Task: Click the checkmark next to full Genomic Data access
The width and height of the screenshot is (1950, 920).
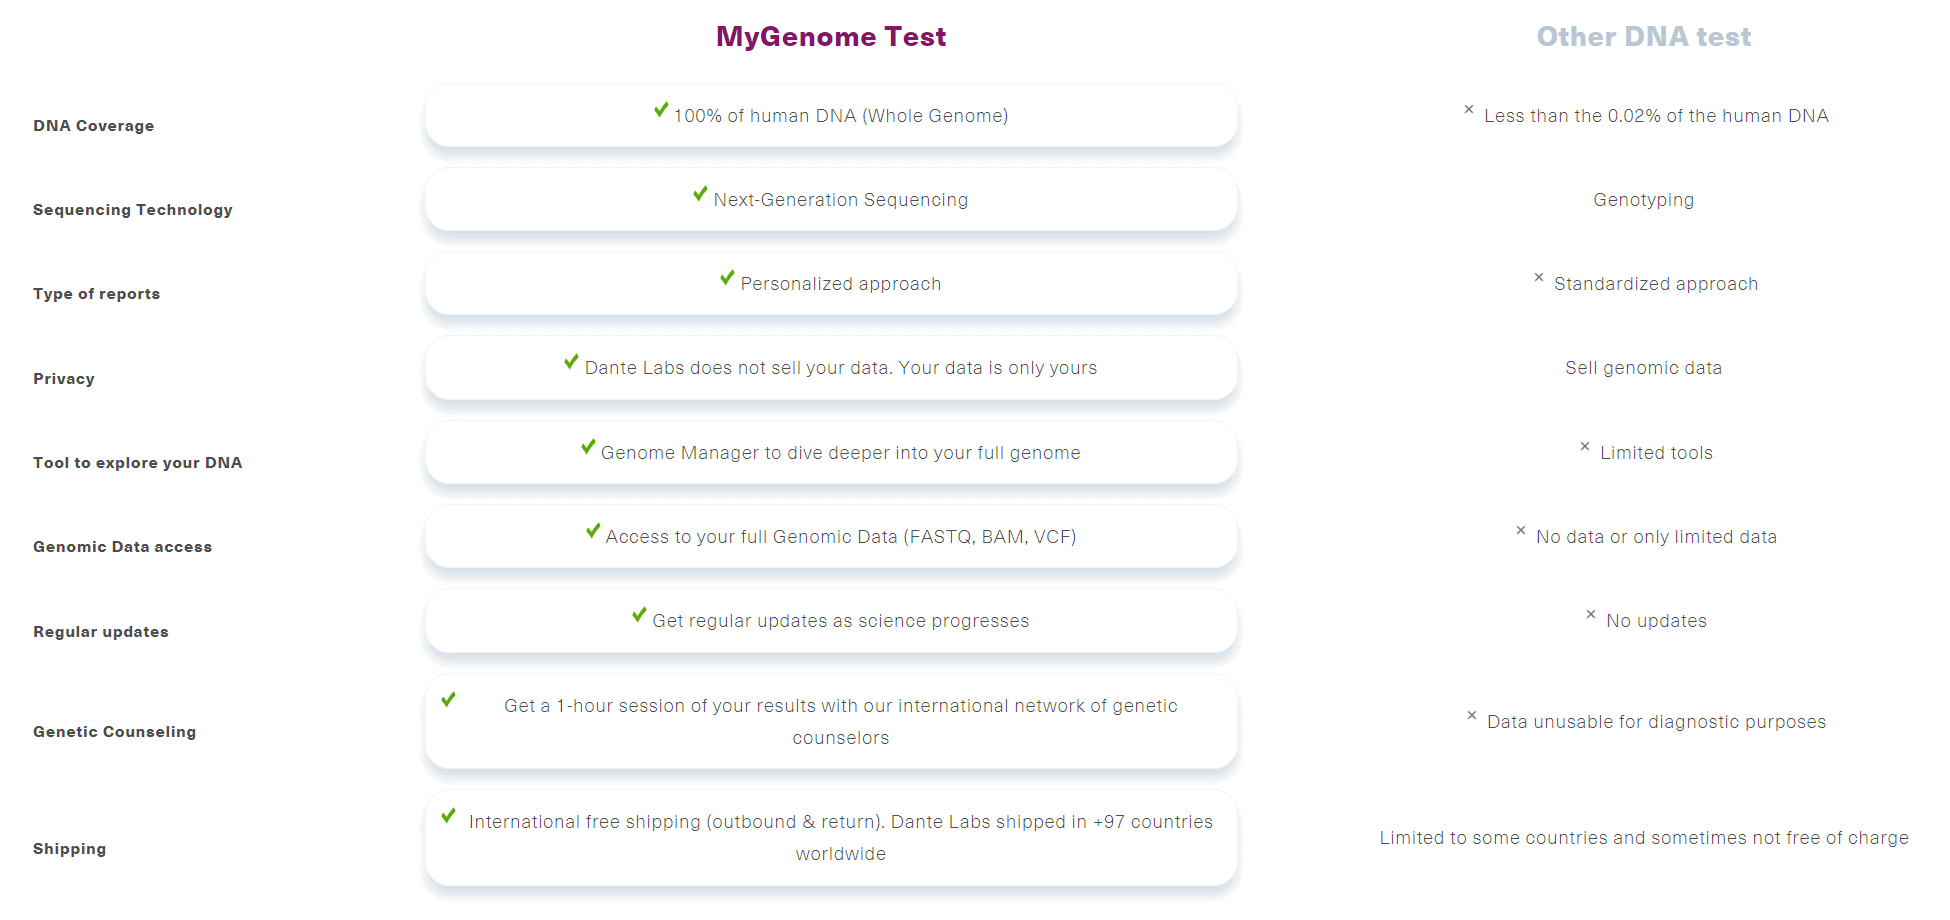Action: [x=593, y=531]
